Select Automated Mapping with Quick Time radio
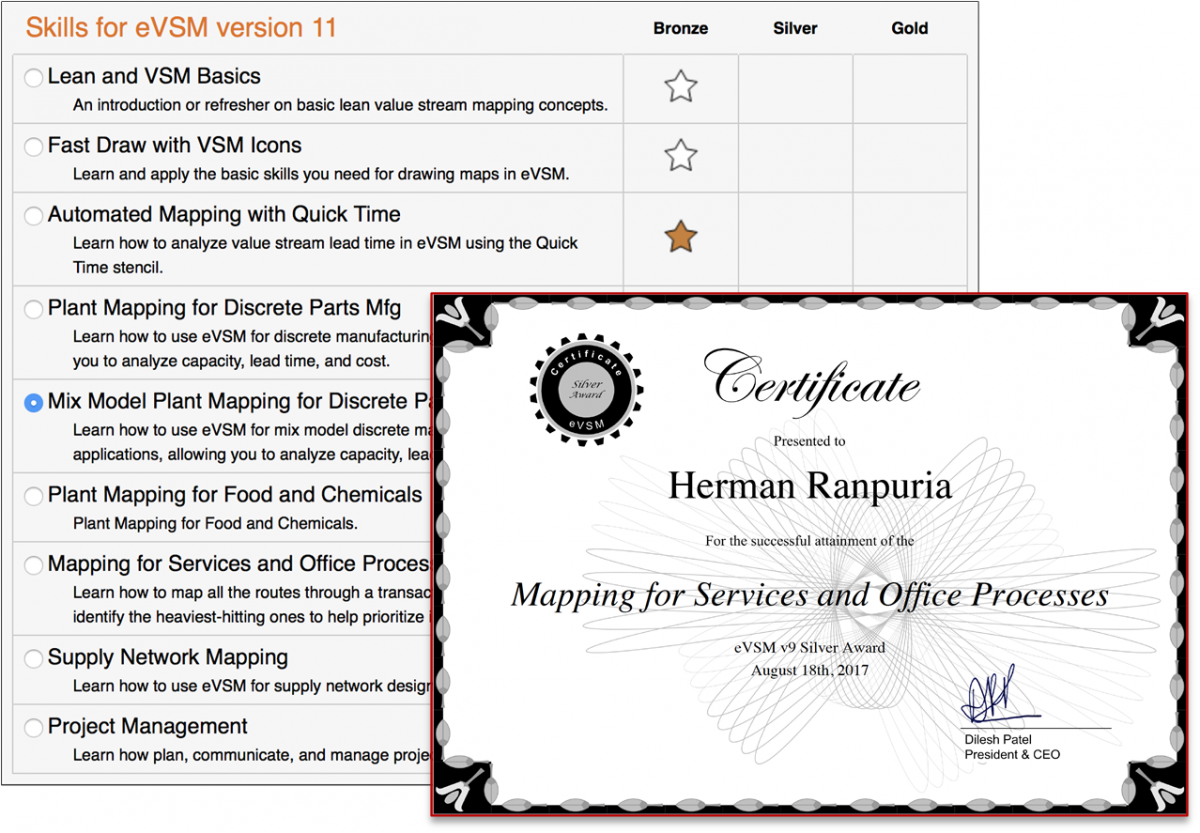Image resolution: width=1200 pixels, height=833 pixels. tap(34, 215)
